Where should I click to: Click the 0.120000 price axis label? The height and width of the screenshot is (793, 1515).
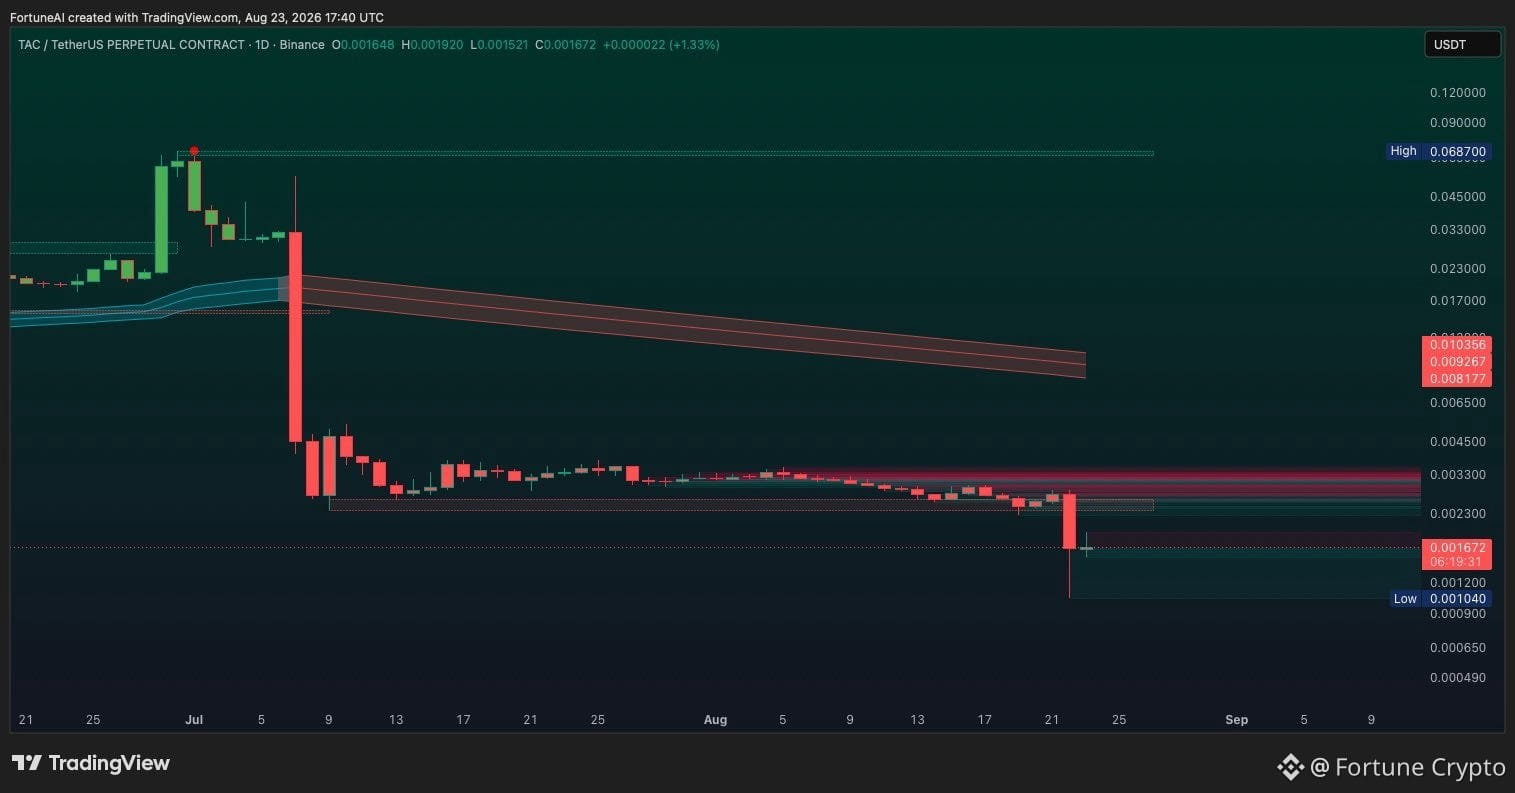(1458, 92)
